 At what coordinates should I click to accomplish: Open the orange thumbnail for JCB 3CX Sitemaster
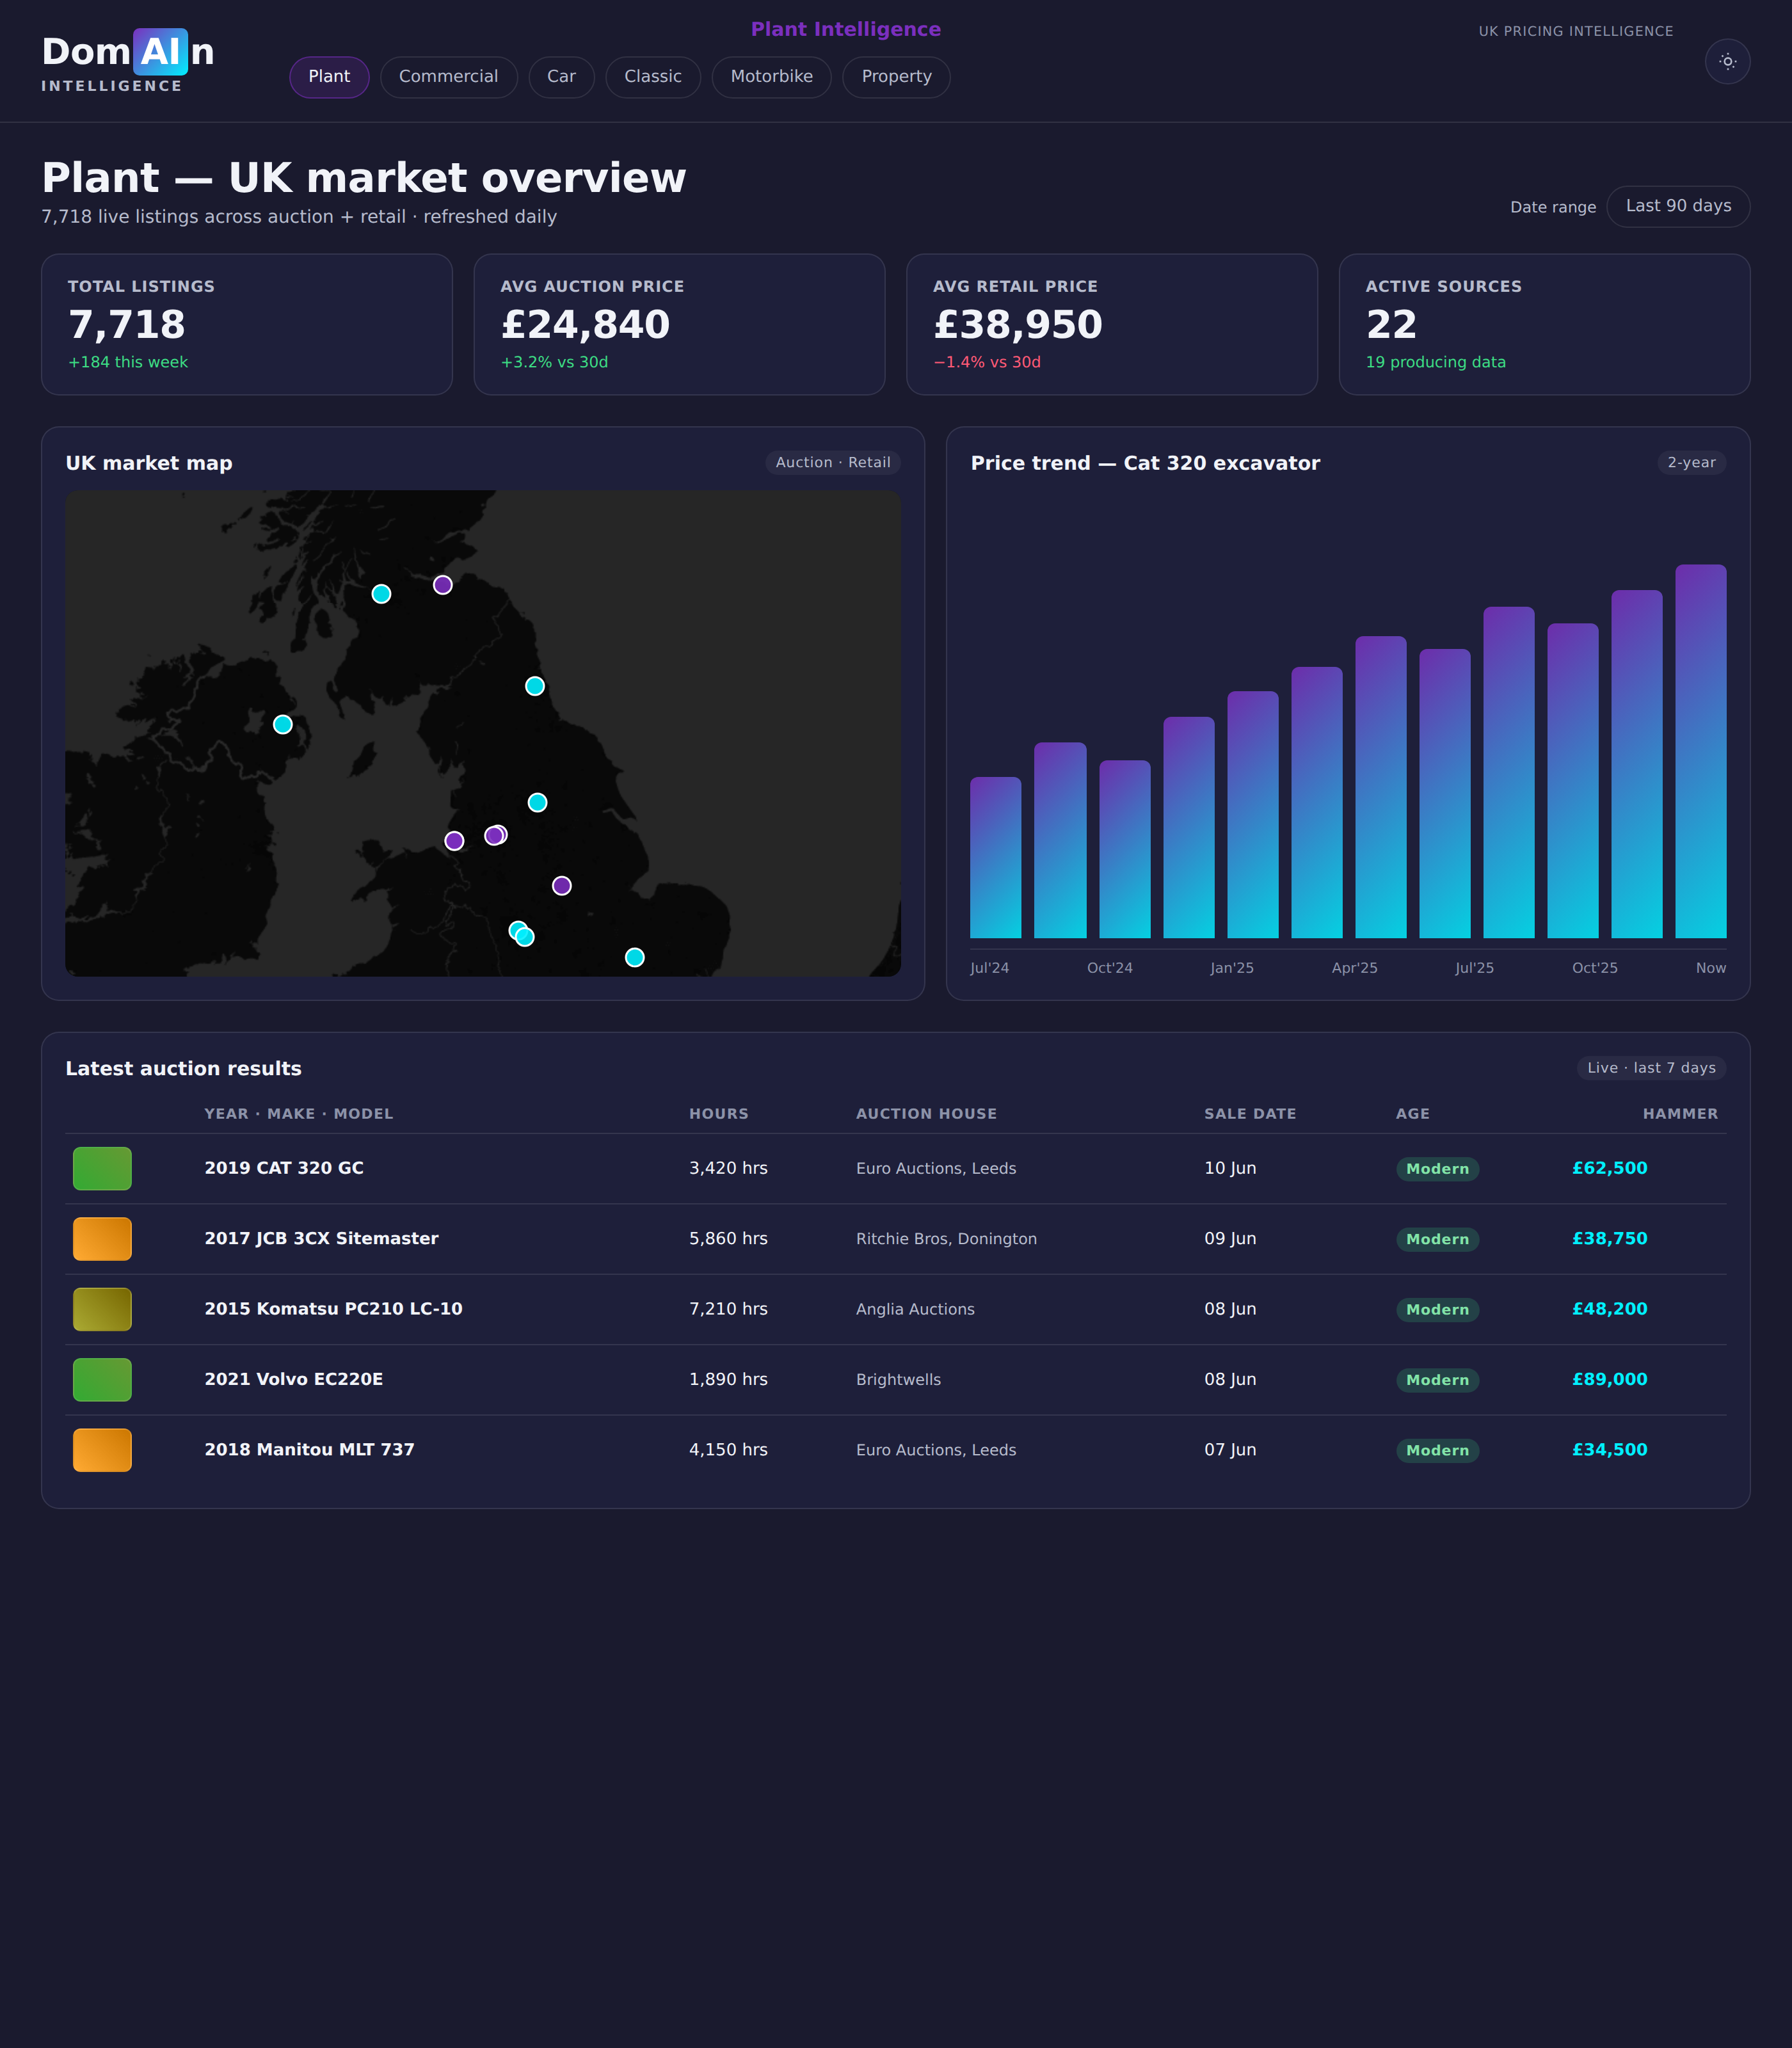(102, 1239)
